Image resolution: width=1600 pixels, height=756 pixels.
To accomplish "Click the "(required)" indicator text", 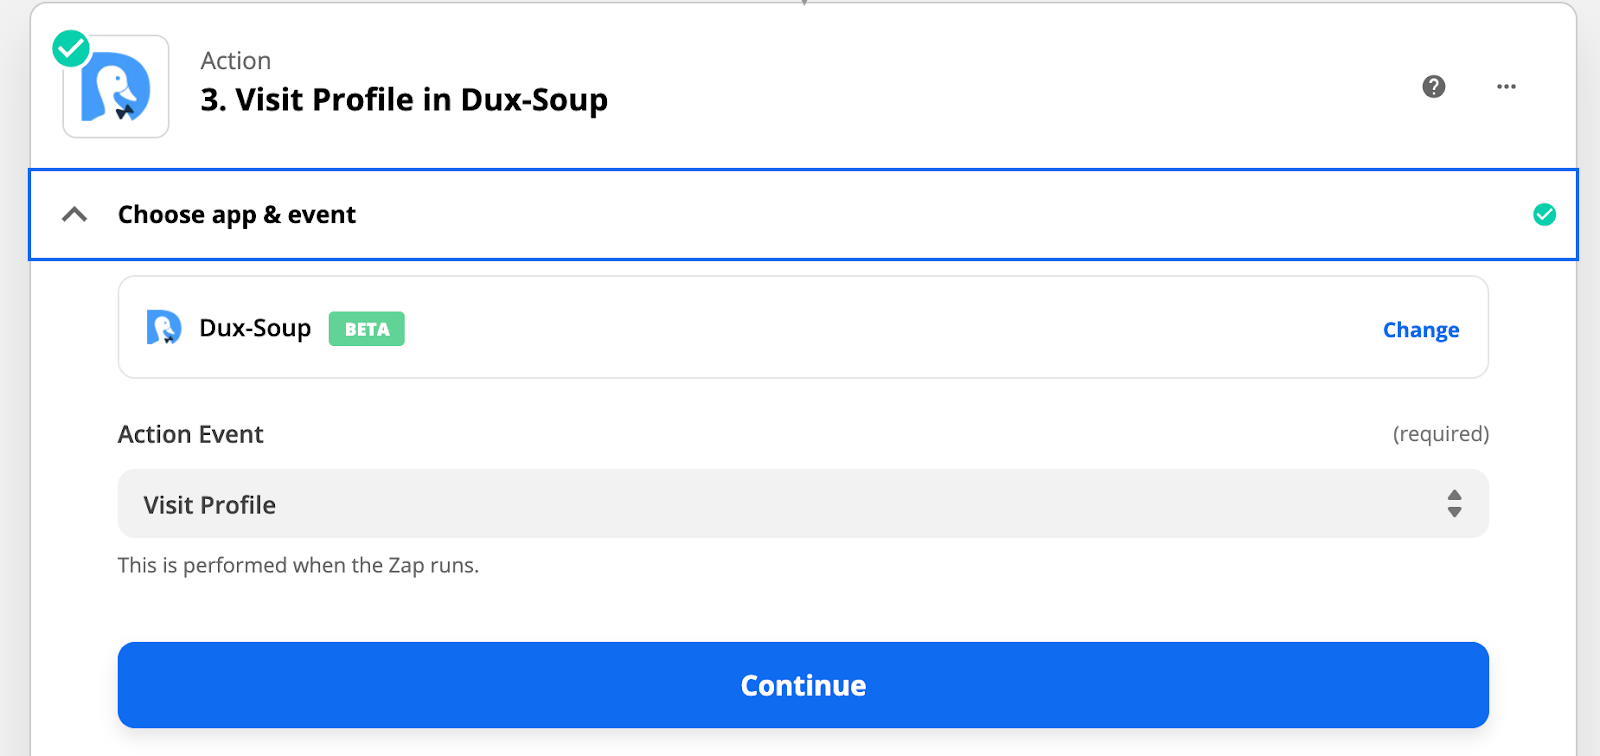I will click(1440, 434).
